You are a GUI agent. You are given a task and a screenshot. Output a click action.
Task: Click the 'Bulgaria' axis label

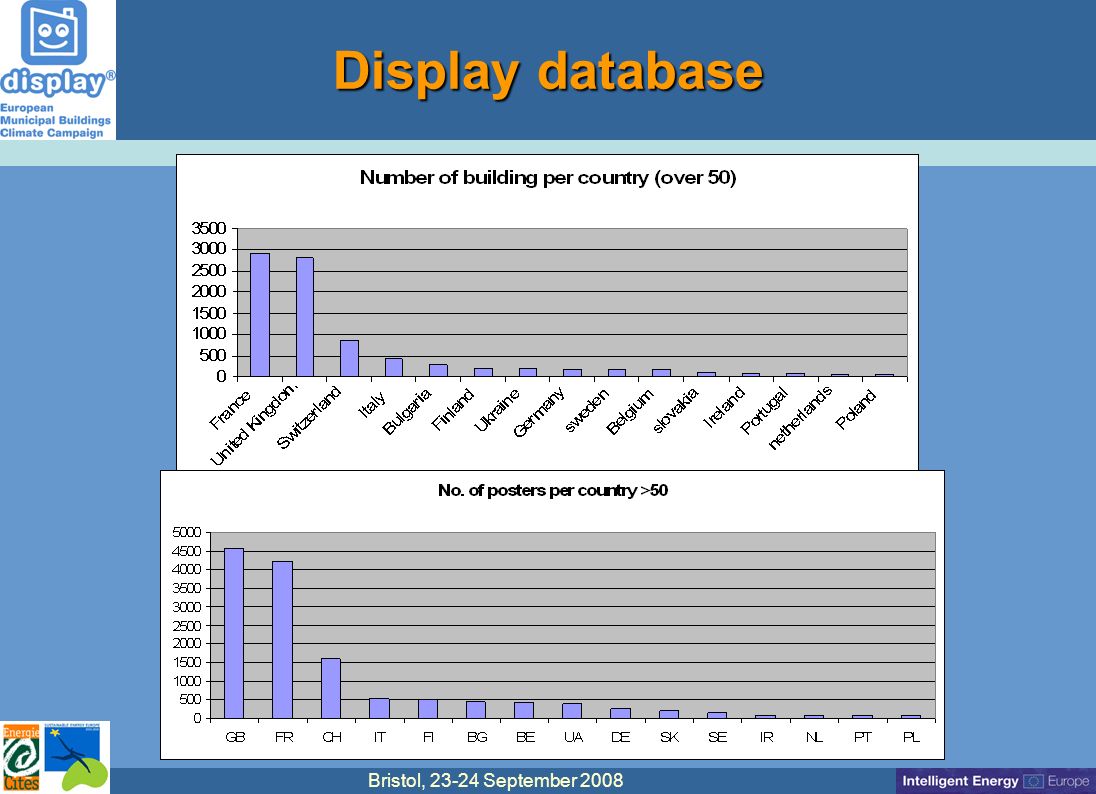pos(407,411)
